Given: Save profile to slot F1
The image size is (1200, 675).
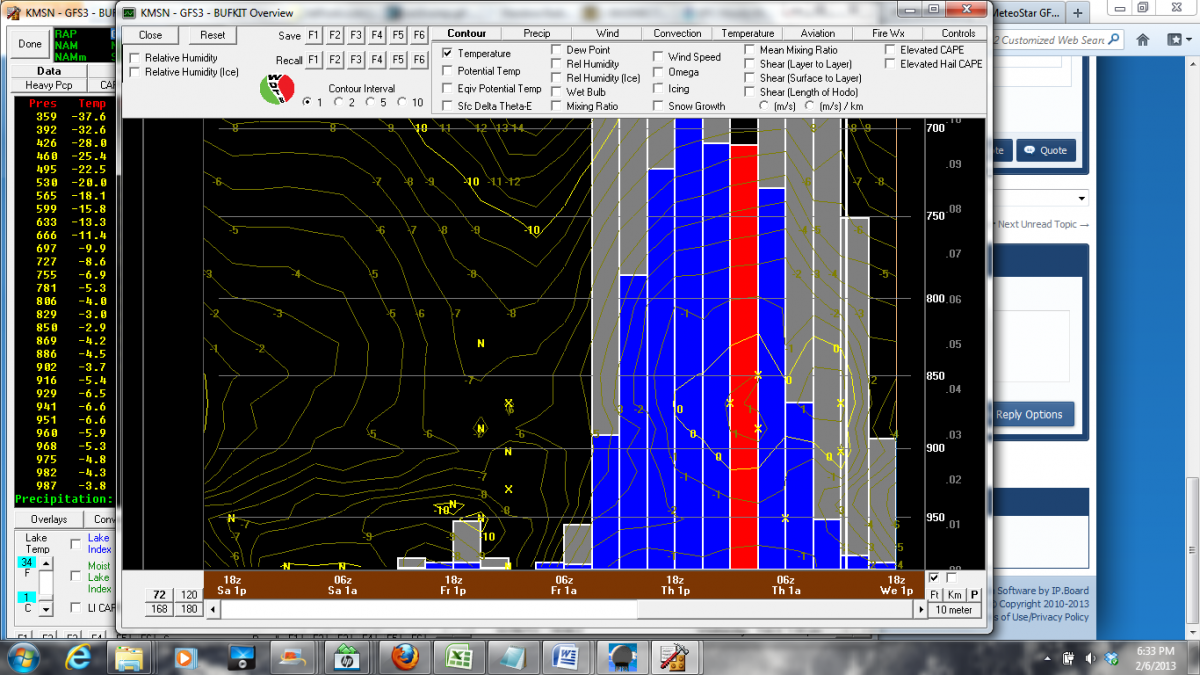Looking at the screenshot, I should point(314,35).
